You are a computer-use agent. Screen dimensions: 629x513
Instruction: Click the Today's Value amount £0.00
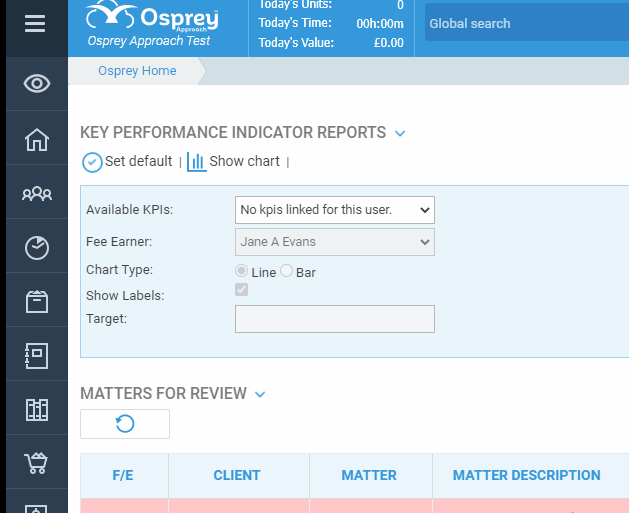point(389,43)
